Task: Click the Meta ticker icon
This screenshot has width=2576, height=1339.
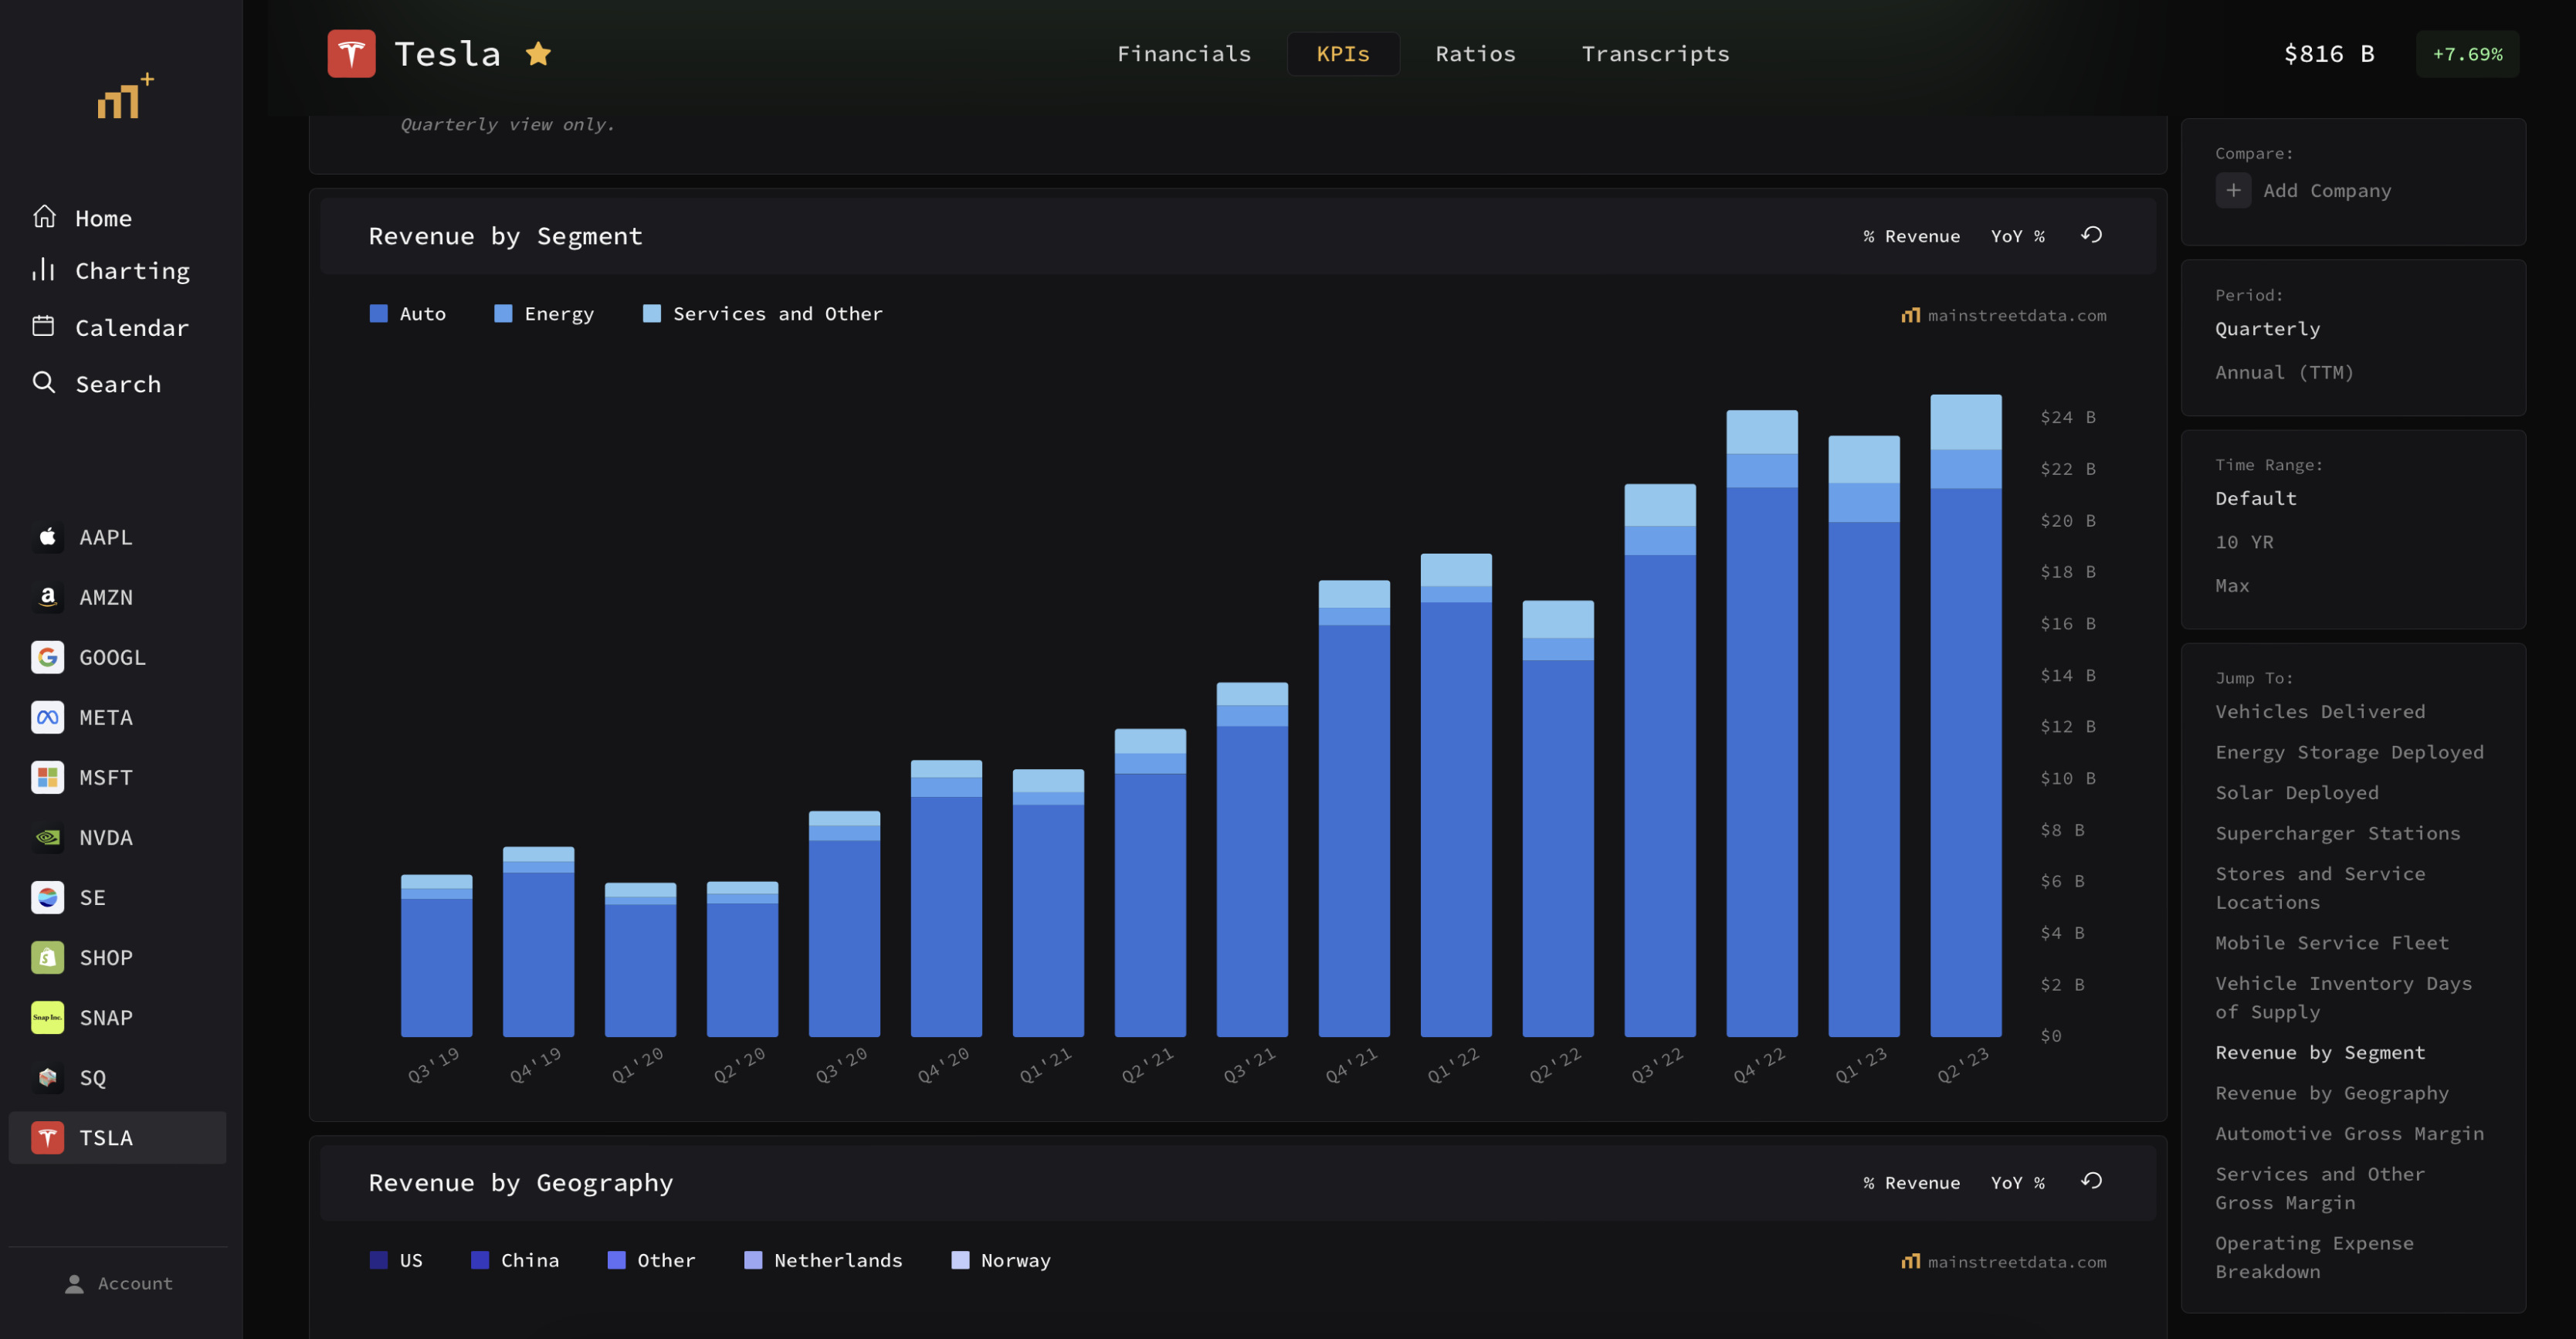Action: click(x=47, y=717)
